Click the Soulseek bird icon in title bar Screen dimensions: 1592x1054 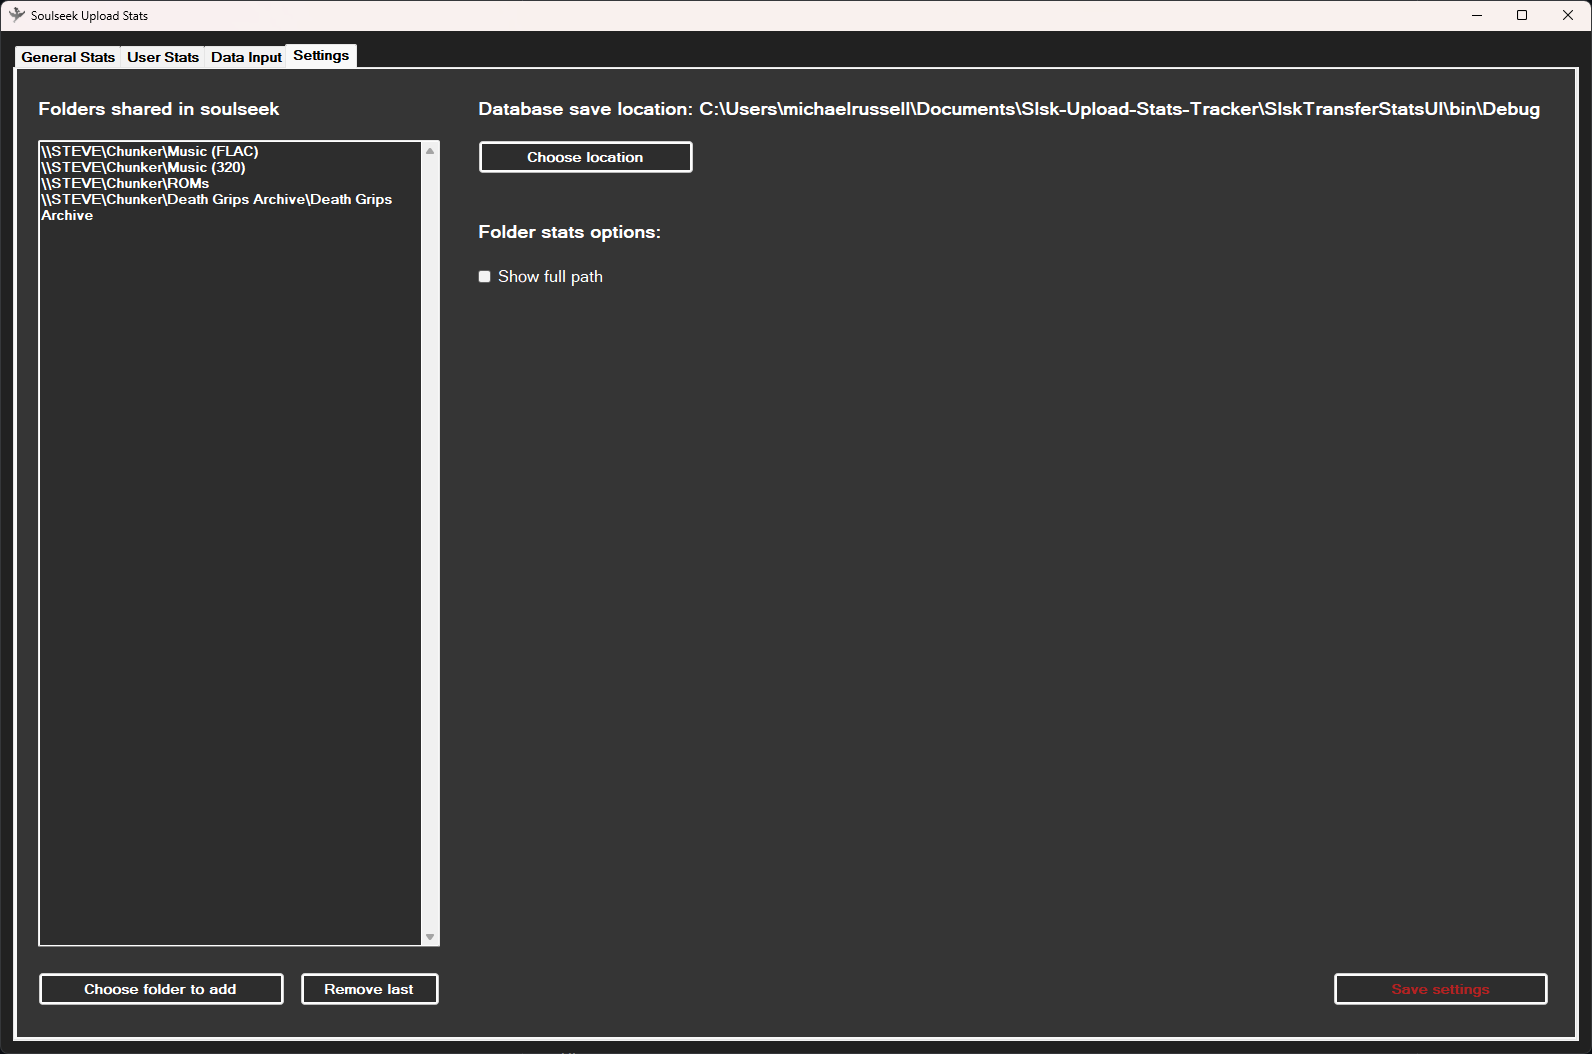click(x=16, y=15)
